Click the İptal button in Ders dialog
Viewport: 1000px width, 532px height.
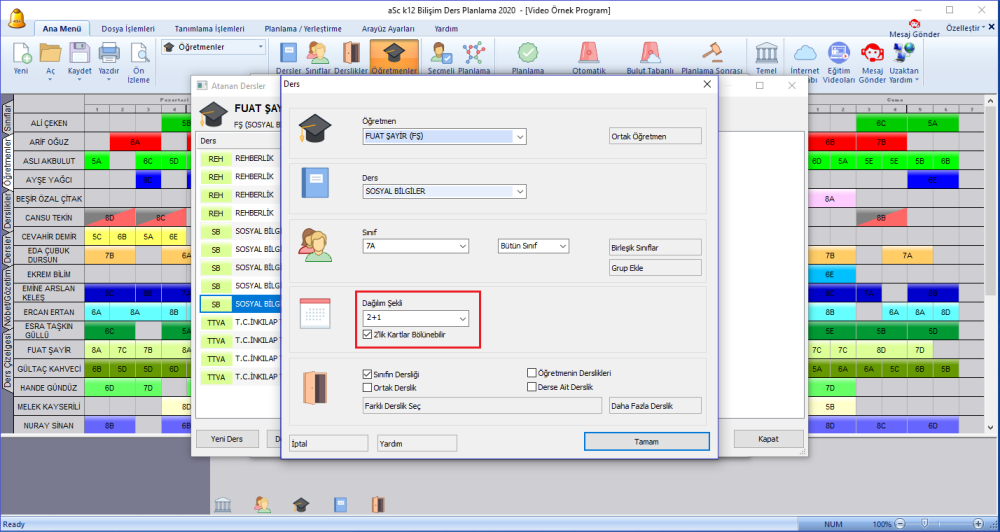tap(328, 443)
